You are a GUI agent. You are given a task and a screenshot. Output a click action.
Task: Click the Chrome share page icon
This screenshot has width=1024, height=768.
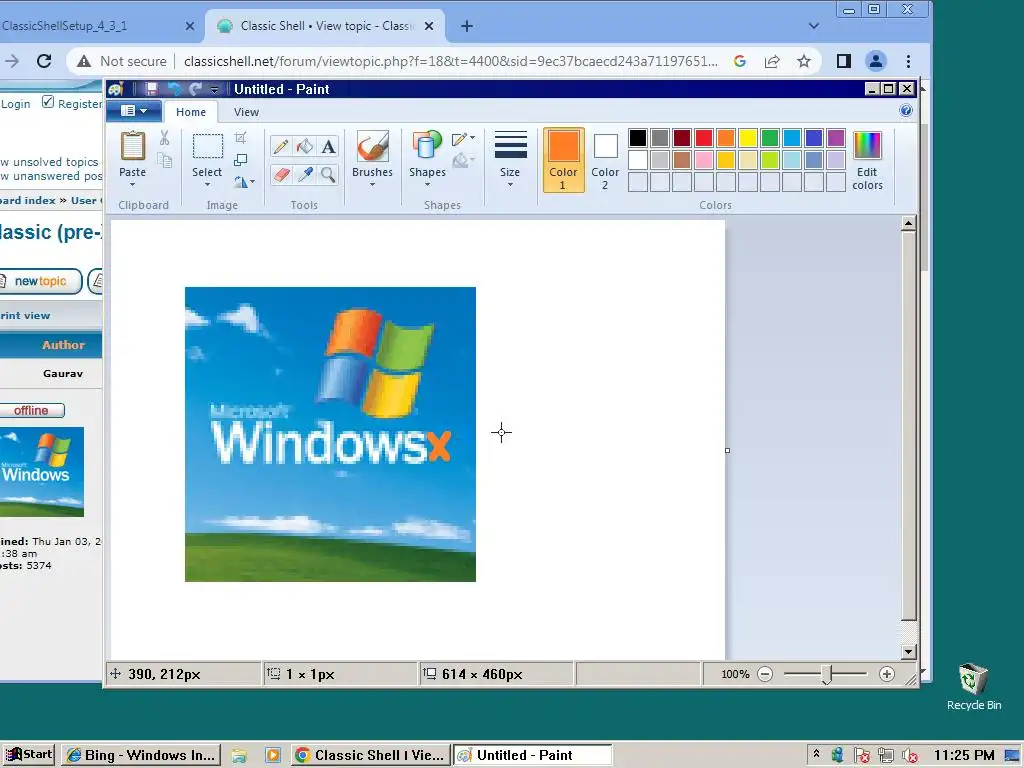772,61
